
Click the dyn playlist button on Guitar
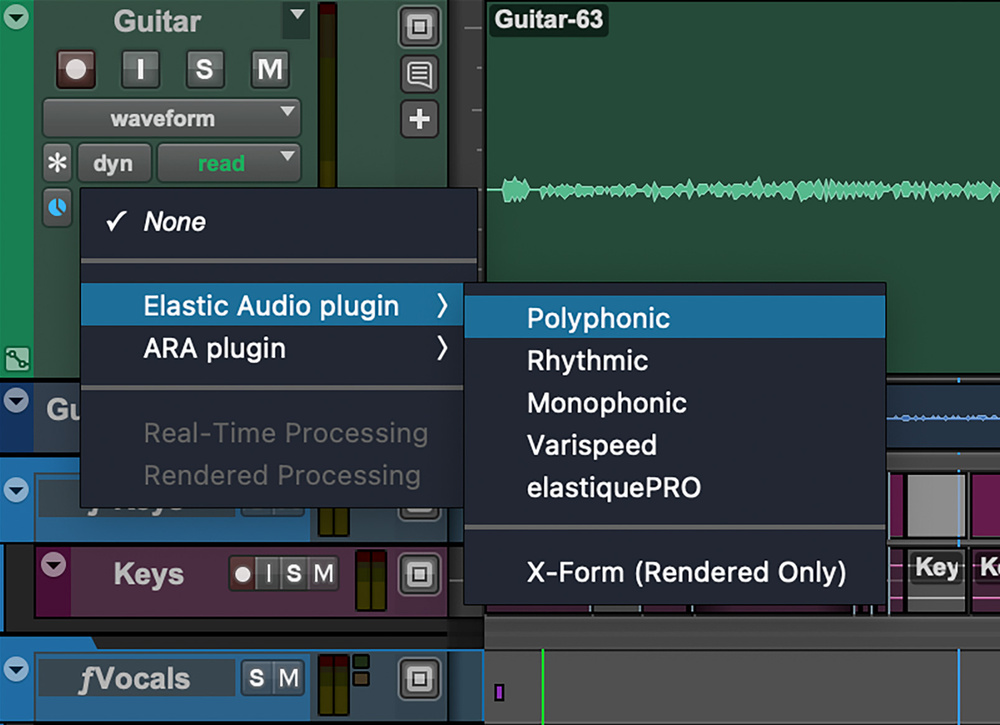click(x=114, y=163)
